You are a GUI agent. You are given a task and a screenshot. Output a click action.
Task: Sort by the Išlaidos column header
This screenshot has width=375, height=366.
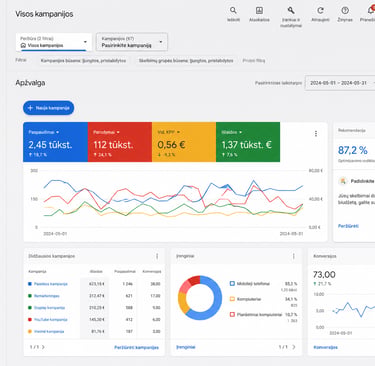[x=96, y=271]
